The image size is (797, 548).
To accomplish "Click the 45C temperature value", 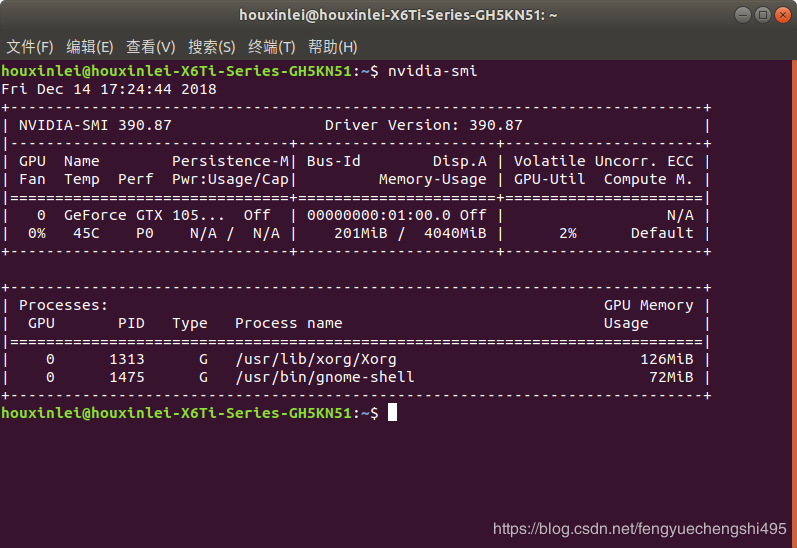I will (86, 233).
